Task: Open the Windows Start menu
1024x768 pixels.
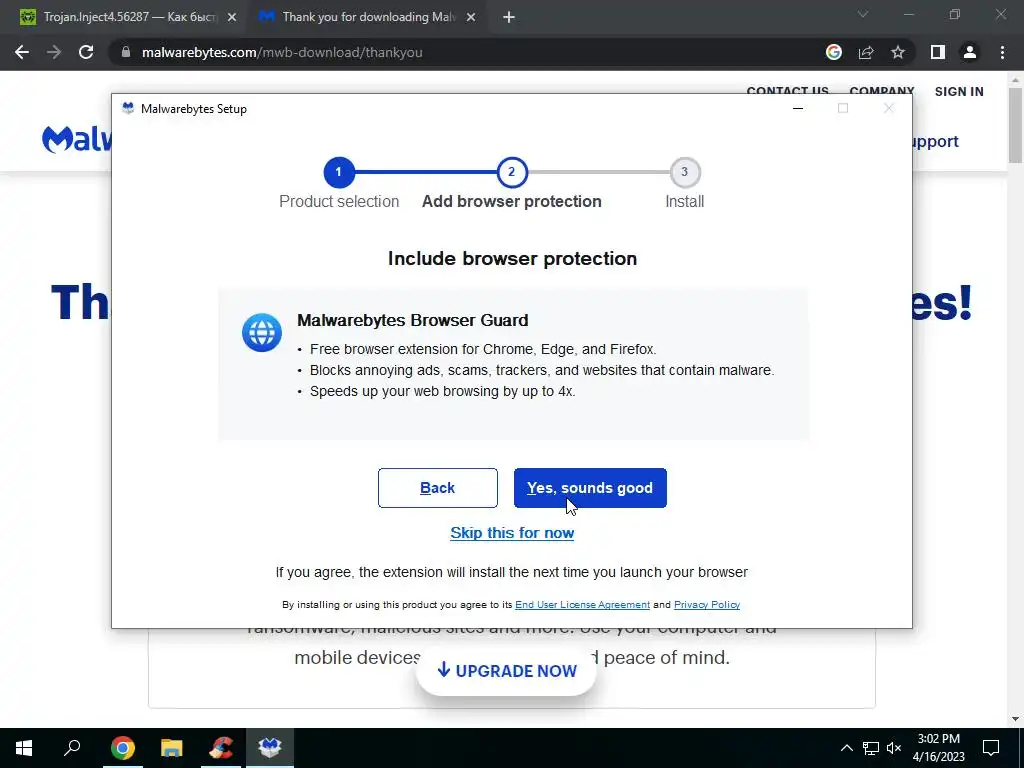Action: 24,748
